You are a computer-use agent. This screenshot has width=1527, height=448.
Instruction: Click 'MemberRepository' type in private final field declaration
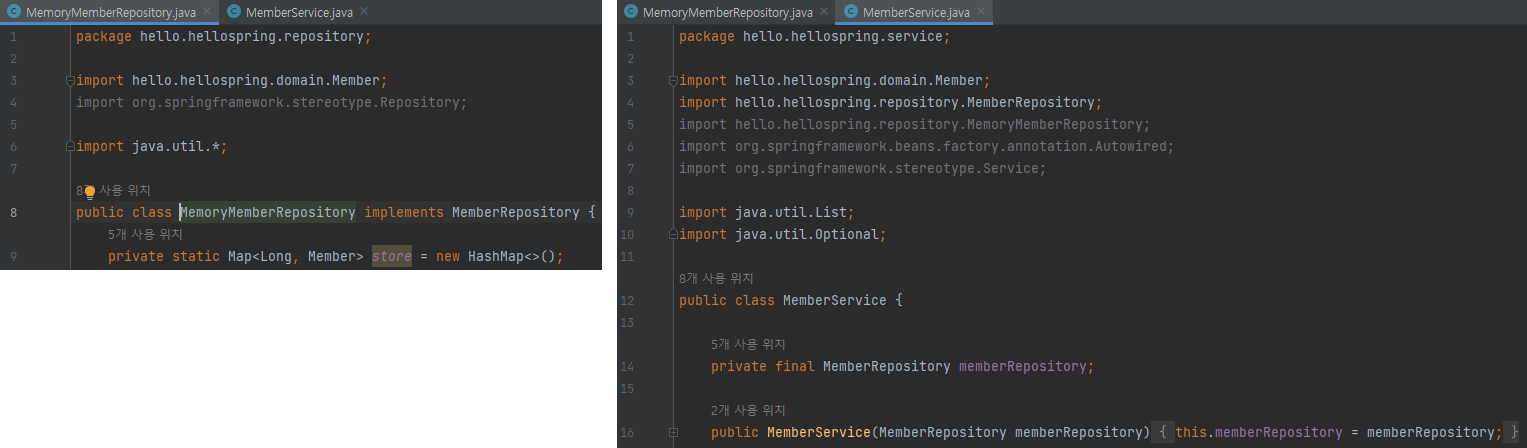pyautogui.click(x=887, y=366)
